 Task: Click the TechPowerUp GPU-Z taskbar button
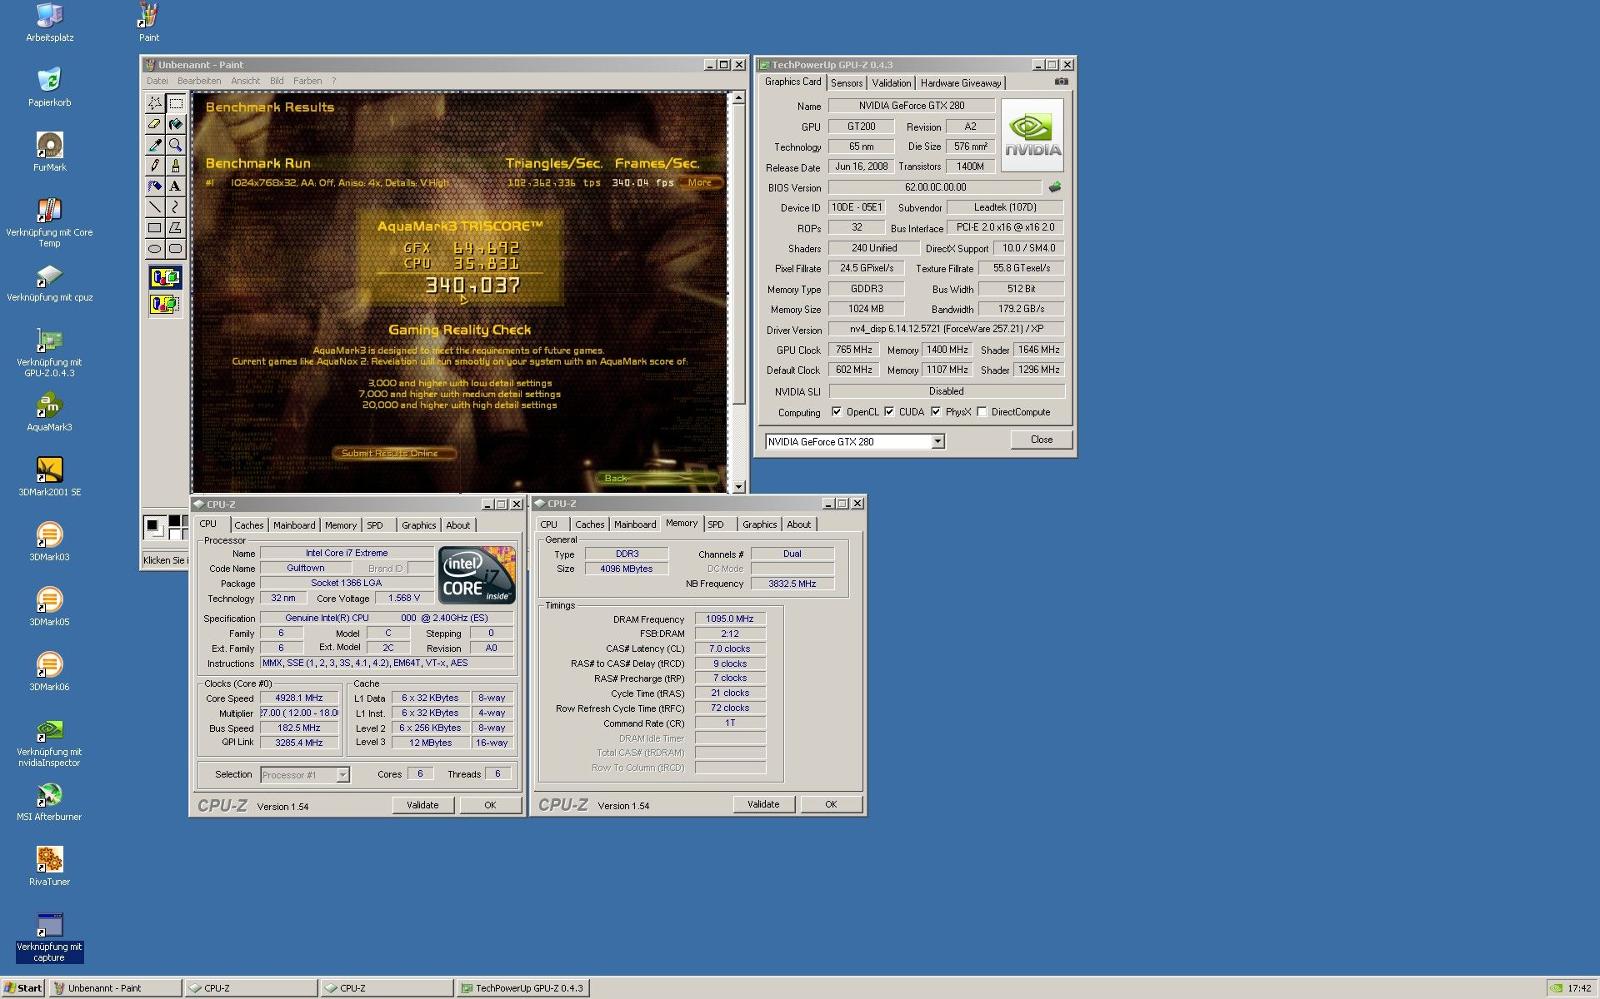[523, 988]
